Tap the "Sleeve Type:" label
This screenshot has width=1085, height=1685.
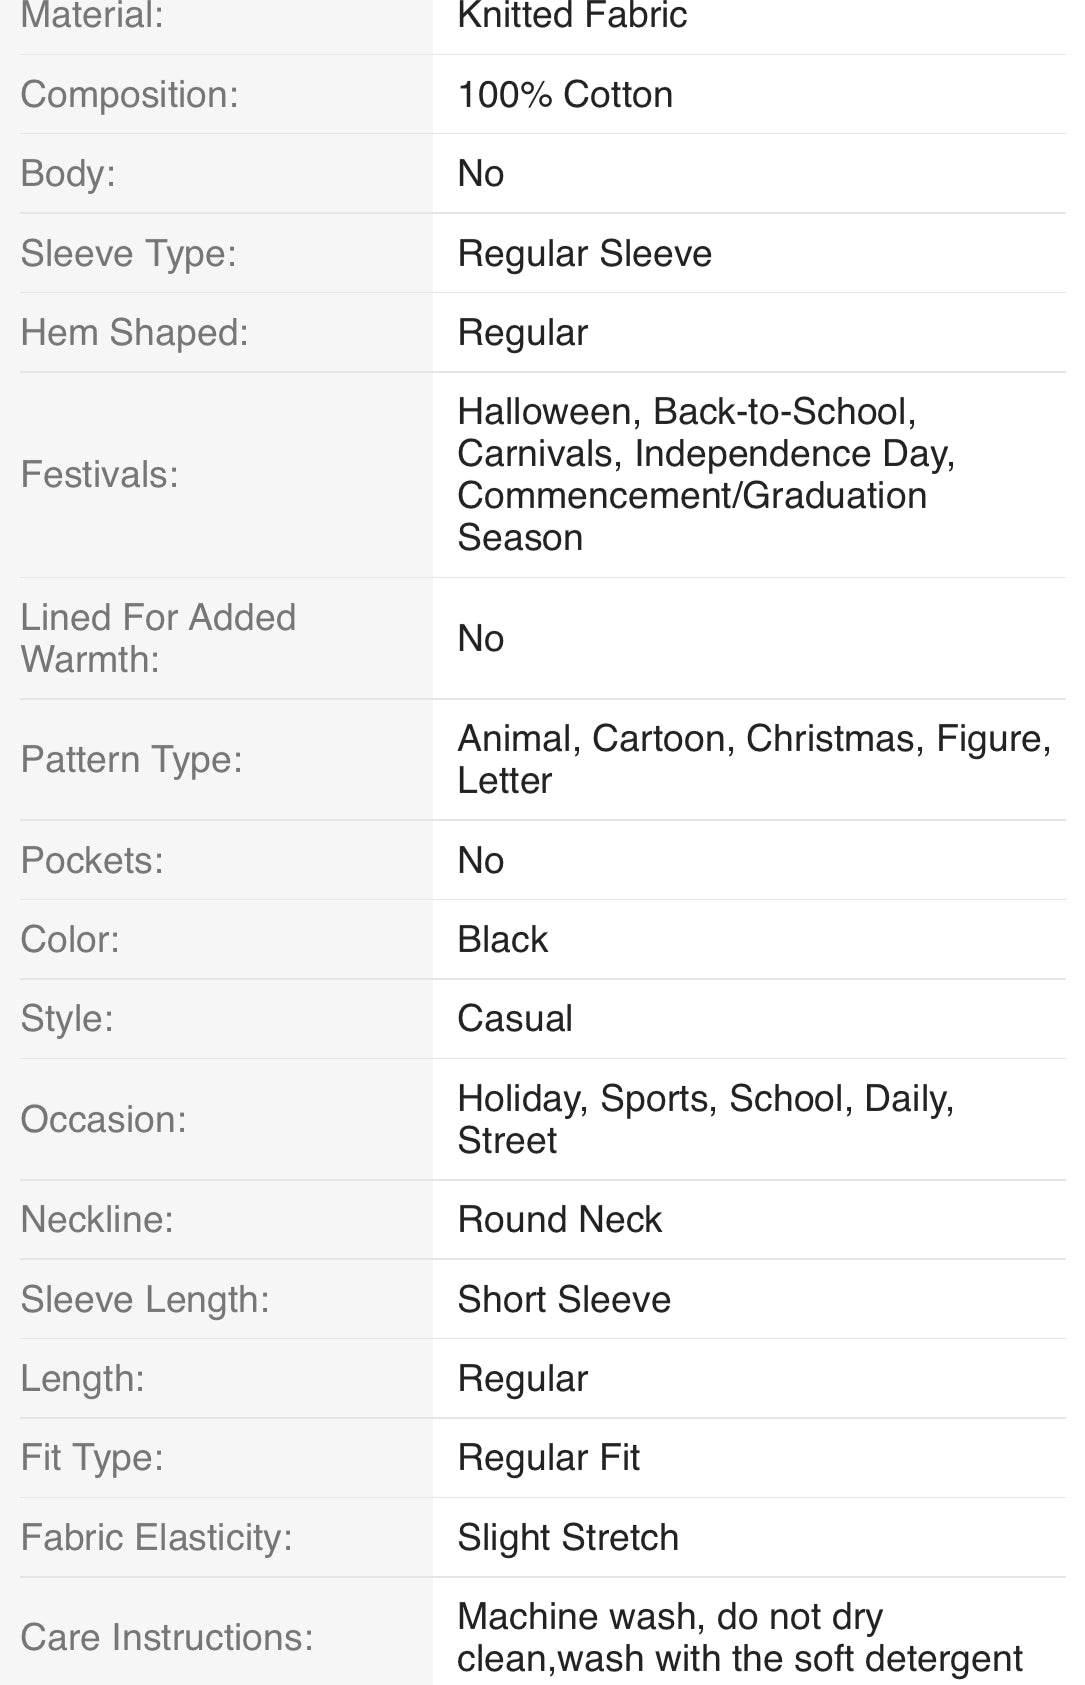point(128,254)
